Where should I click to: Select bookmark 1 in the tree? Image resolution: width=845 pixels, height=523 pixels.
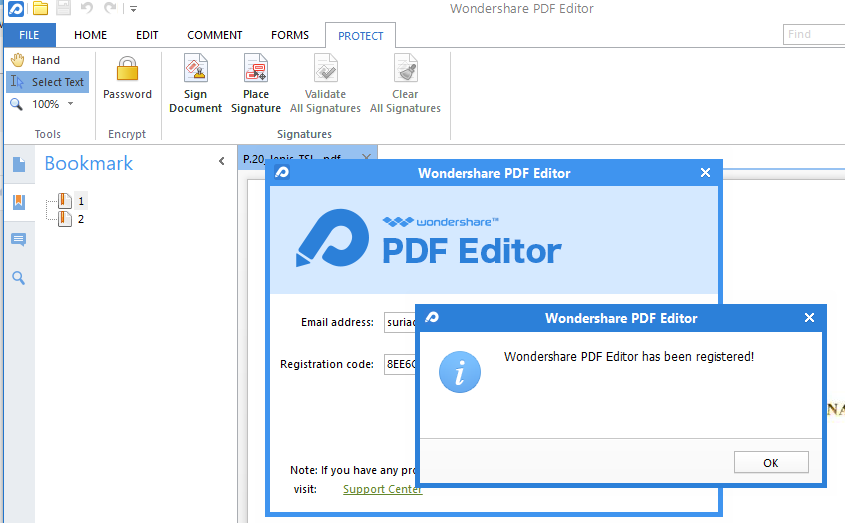click(81, 201)
